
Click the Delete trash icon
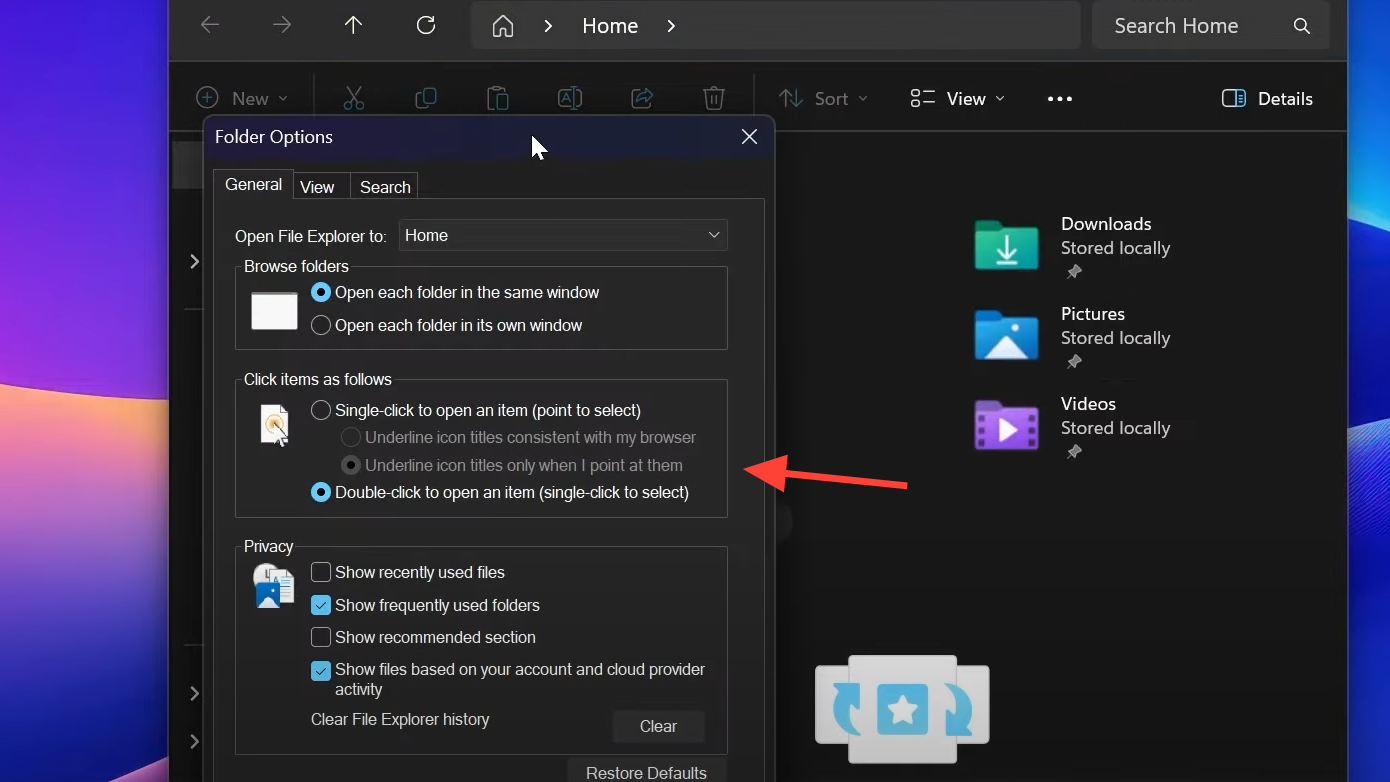(x=713, y=98)
